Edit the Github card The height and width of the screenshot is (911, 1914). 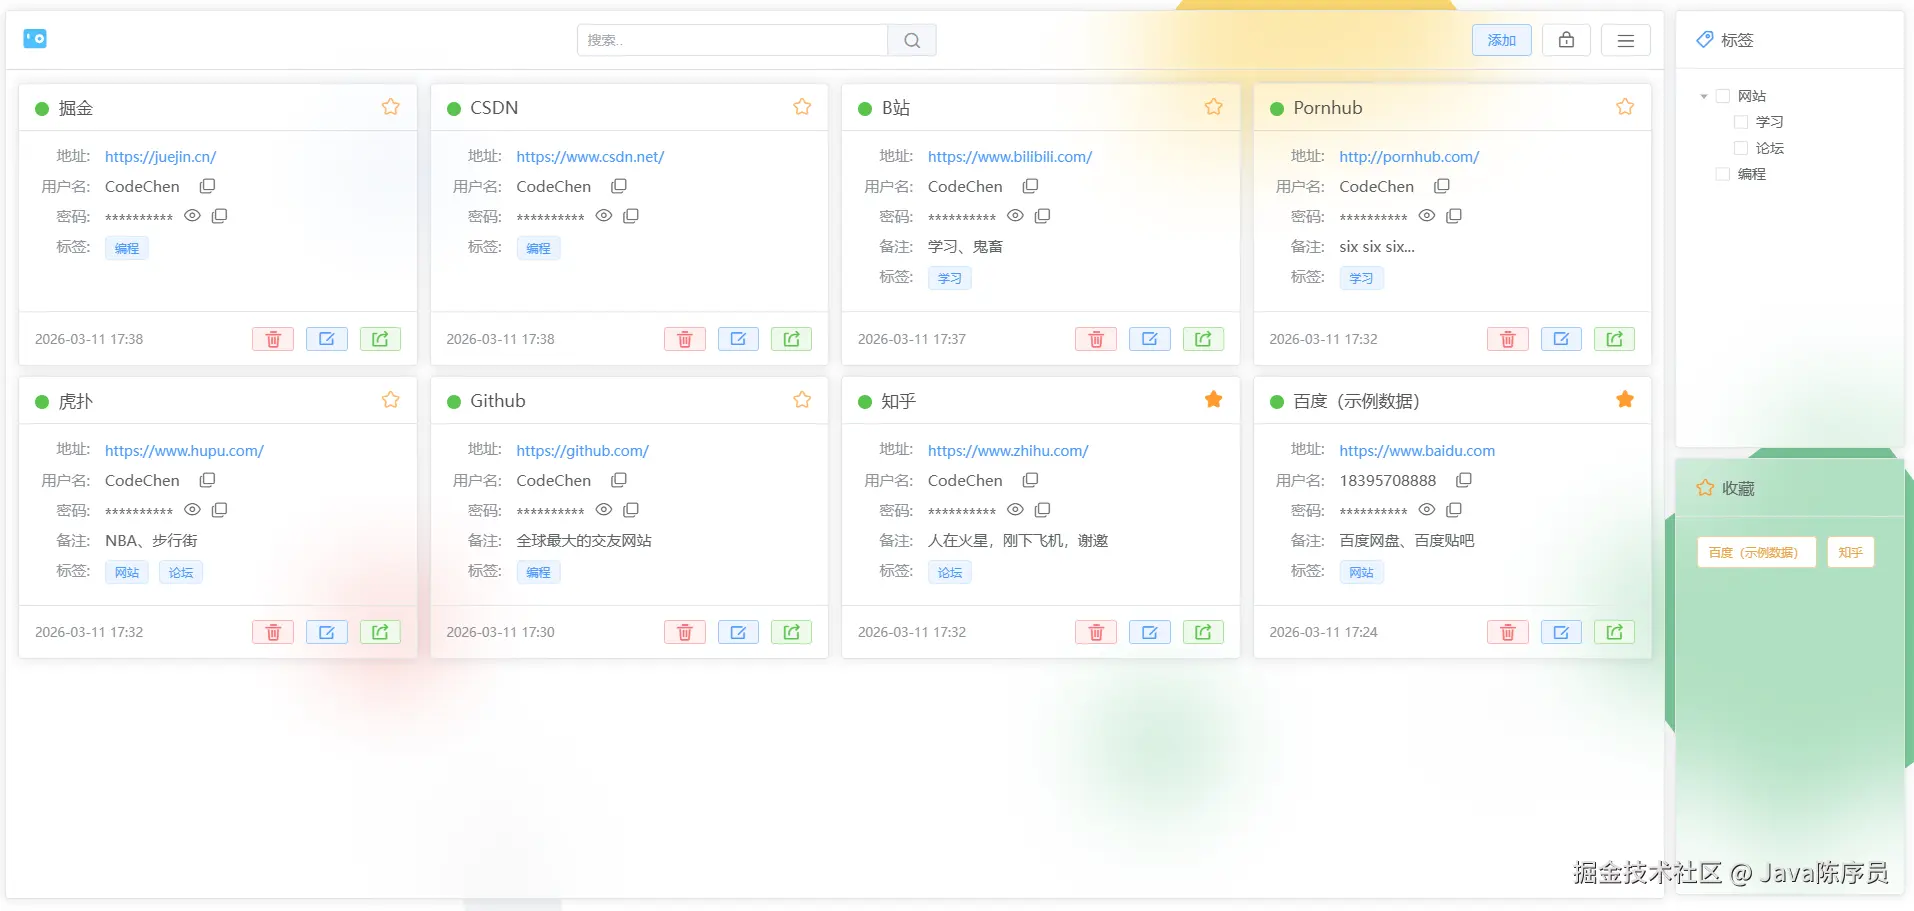[738, 632]
